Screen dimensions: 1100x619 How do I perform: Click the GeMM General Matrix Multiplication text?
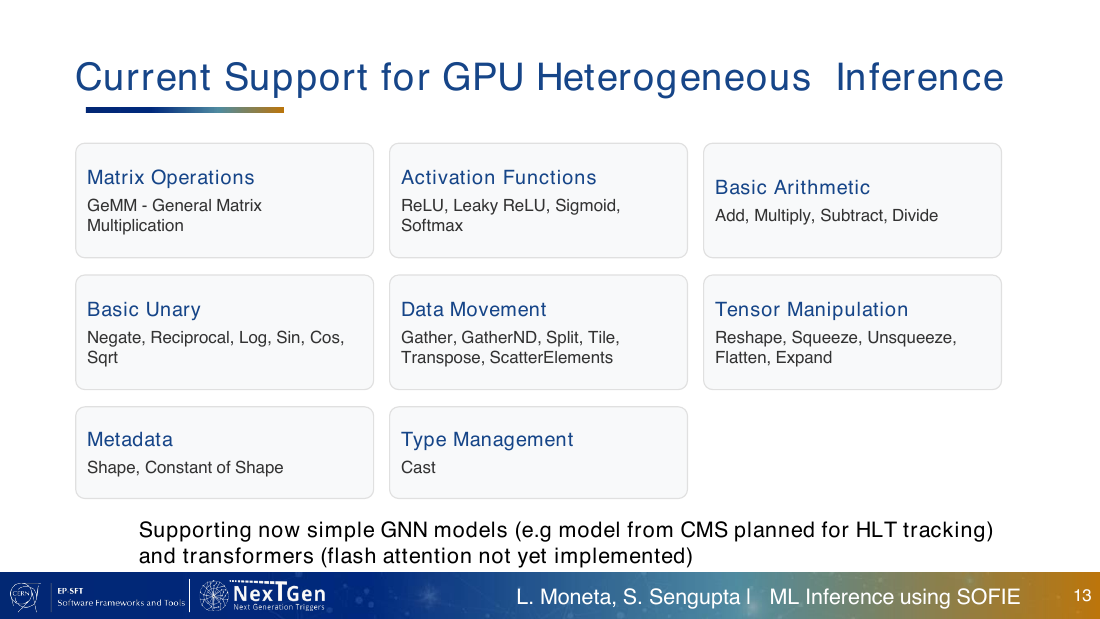coord(174,215)
